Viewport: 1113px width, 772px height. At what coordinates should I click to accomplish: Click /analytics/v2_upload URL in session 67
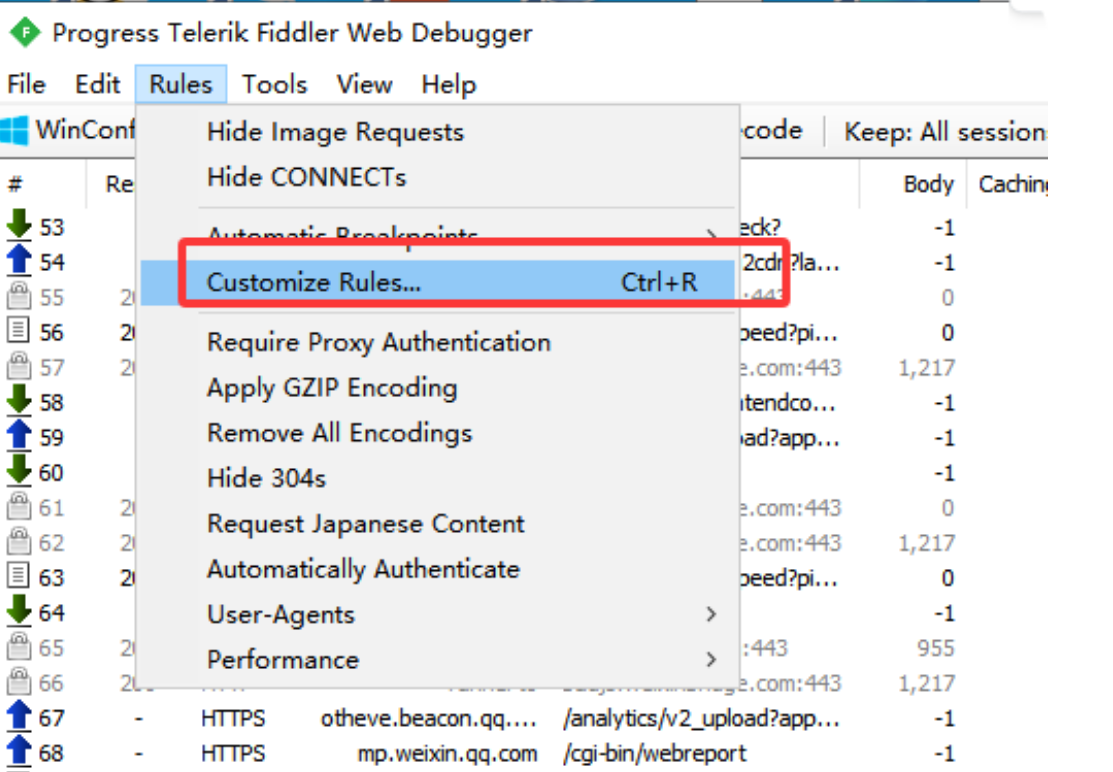(701, 719)
